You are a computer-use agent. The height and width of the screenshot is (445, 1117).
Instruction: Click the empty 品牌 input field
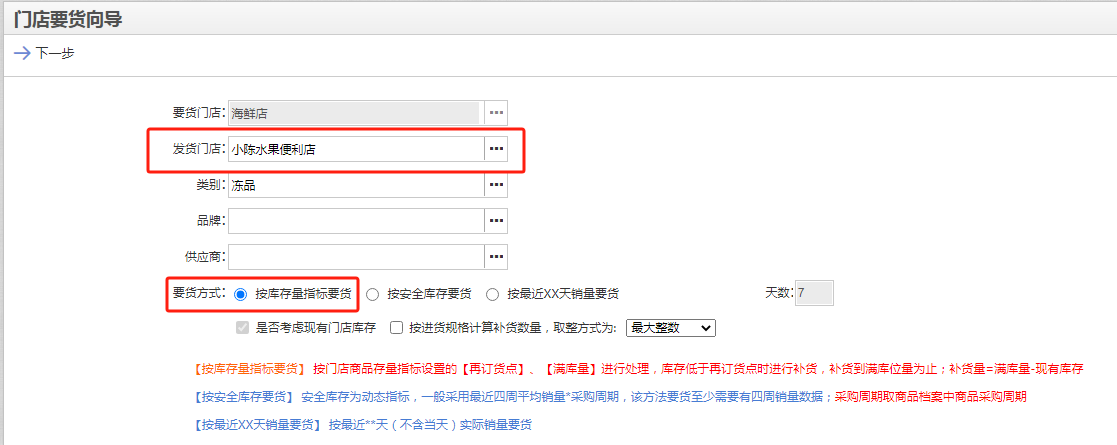pos(356,221)
